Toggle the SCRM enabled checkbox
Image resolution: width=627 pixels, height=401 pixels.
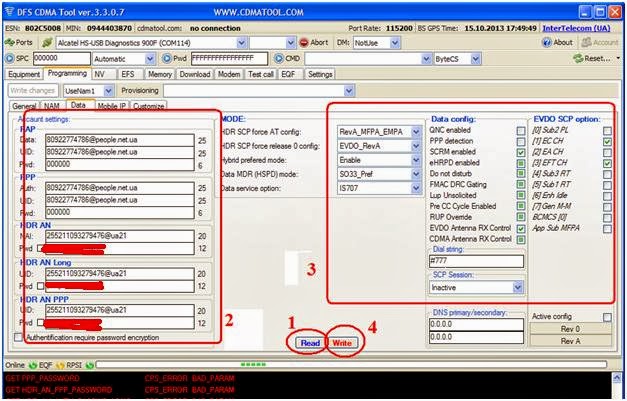tap(521, 152)
